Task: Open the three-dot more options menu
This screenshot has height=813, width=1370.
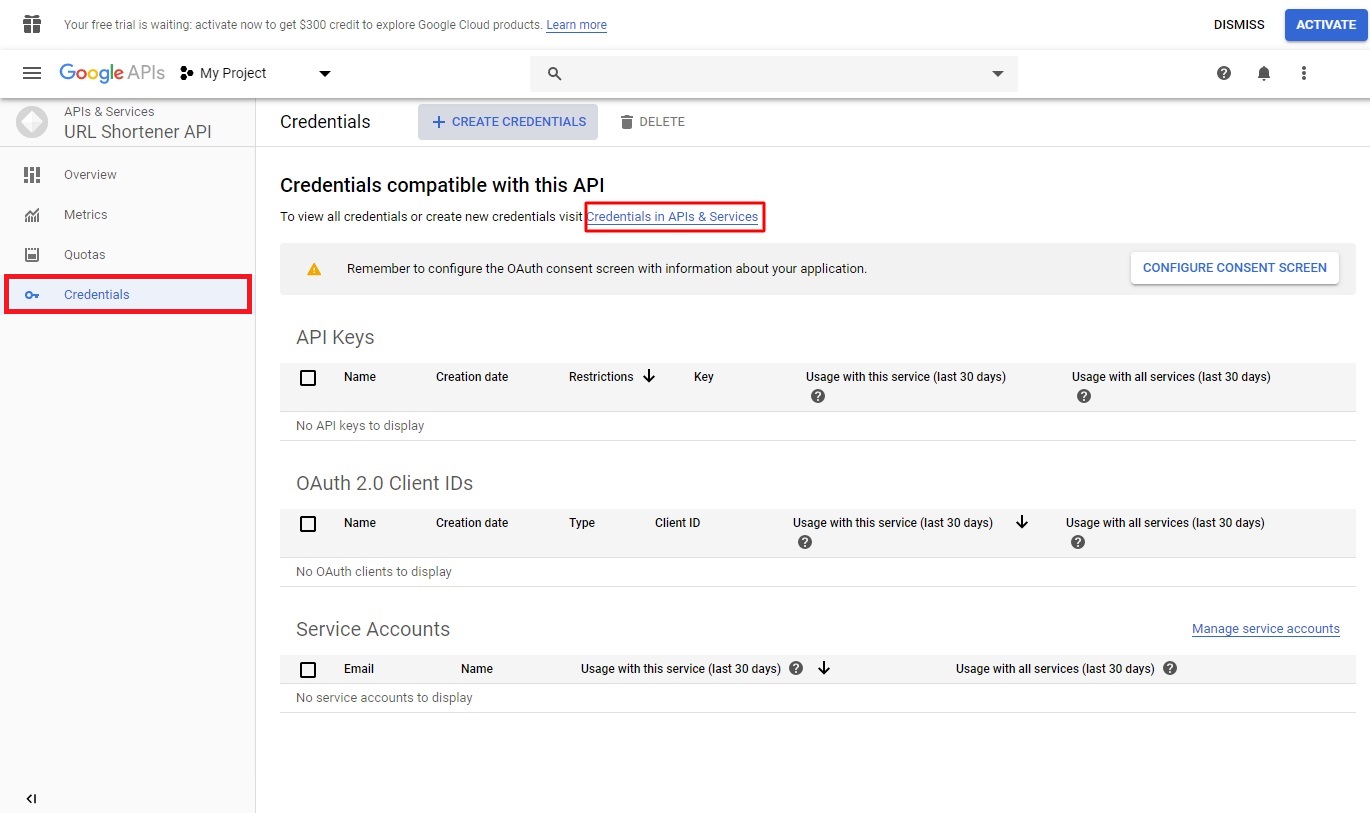Action: [x=1303, y=73]
